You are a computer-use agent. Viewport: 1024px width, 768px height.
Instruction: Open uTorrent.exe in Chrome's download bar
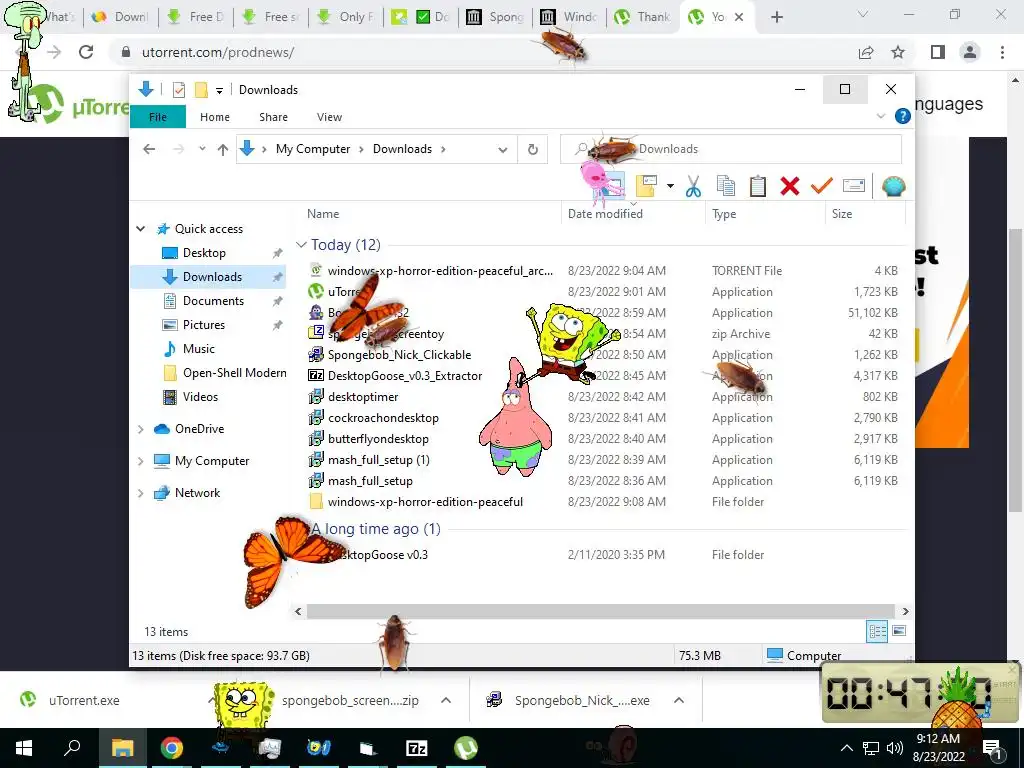pyautogui.click(x=84, y=700)
